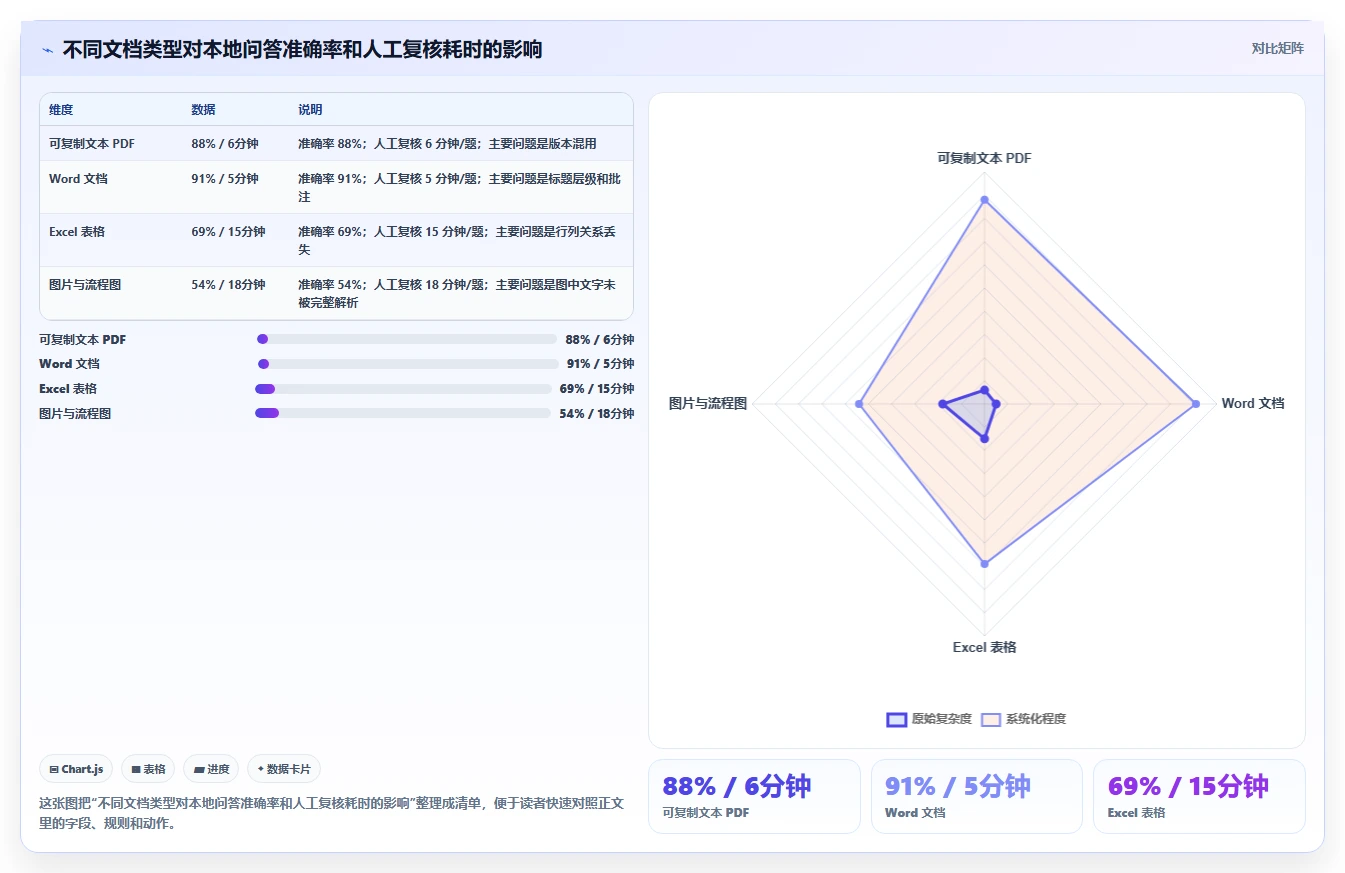Toggle the 系统化程度 legend item
Screen dimensions: 1345x873
(x=1023, y=719)
